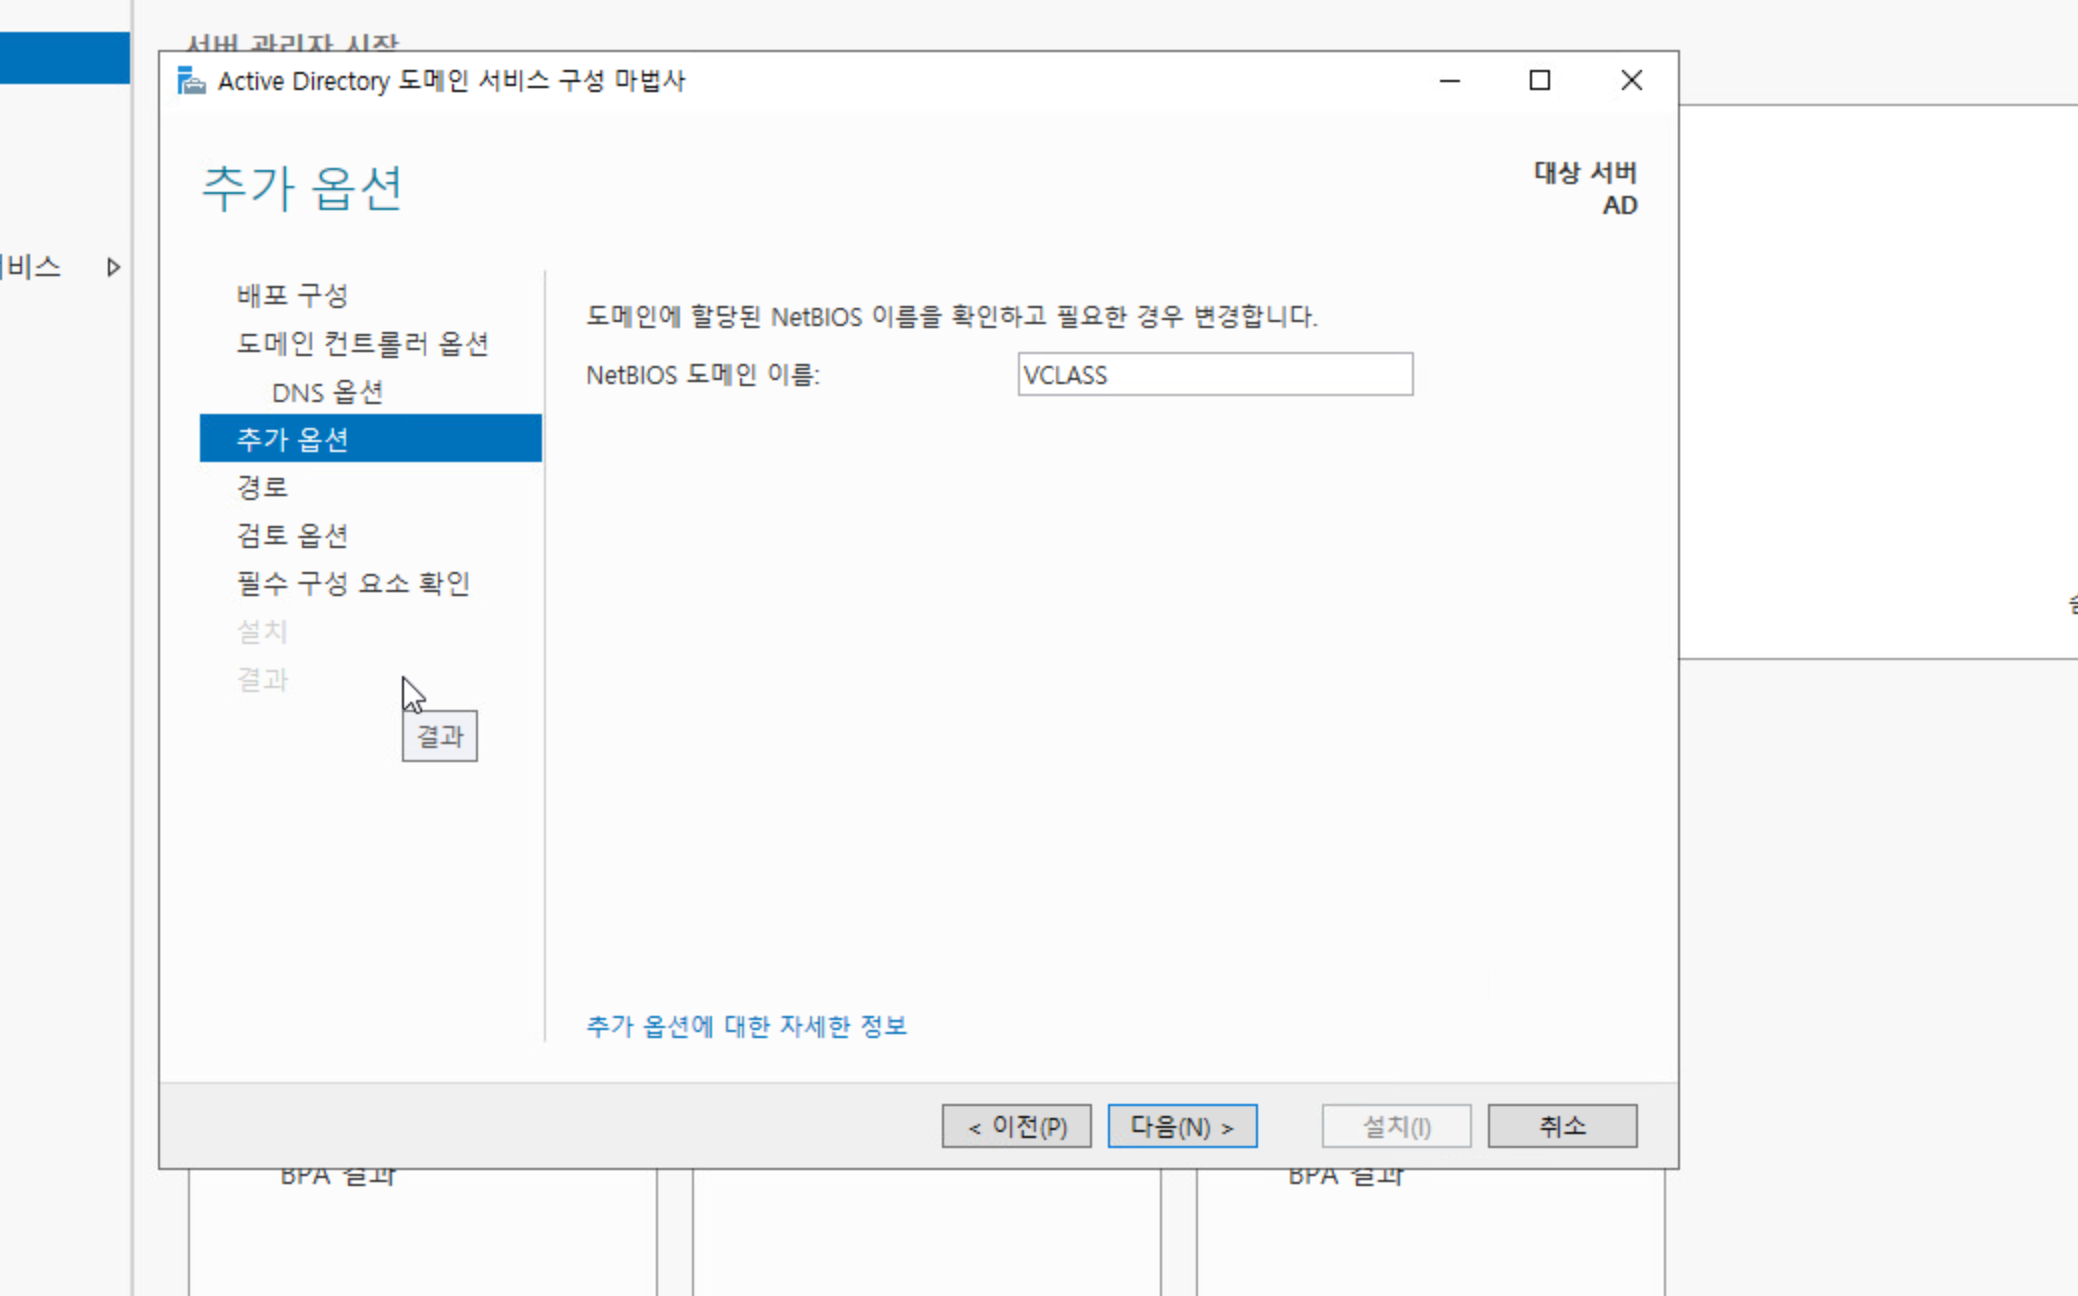Viewport: 2078px width, 1296px height.
Task: Click the disabled 결과 step
Action: (262, 679)
